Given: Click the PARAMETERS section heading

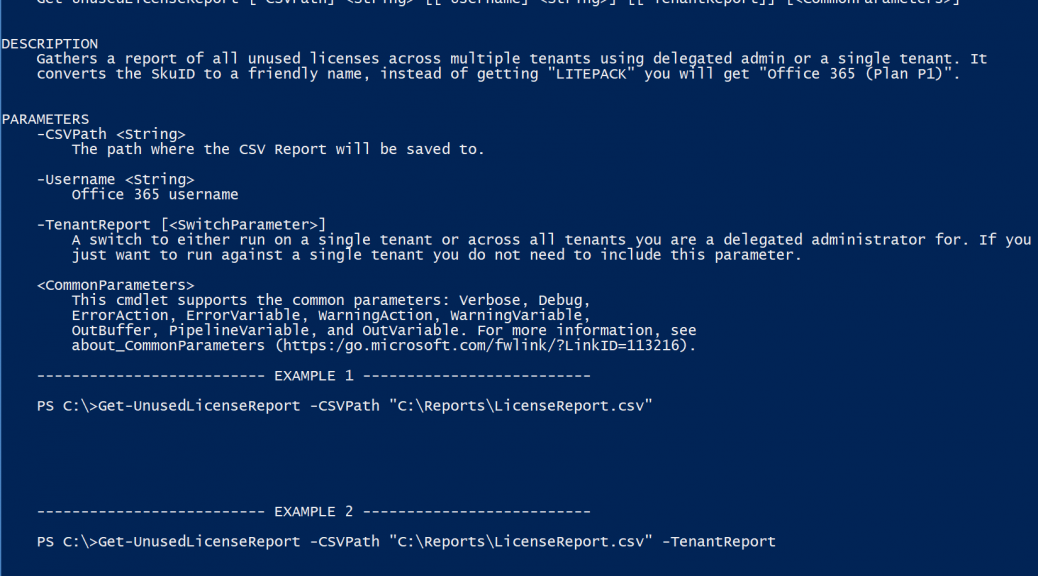Looking at the screenshot, I should 45,119.
